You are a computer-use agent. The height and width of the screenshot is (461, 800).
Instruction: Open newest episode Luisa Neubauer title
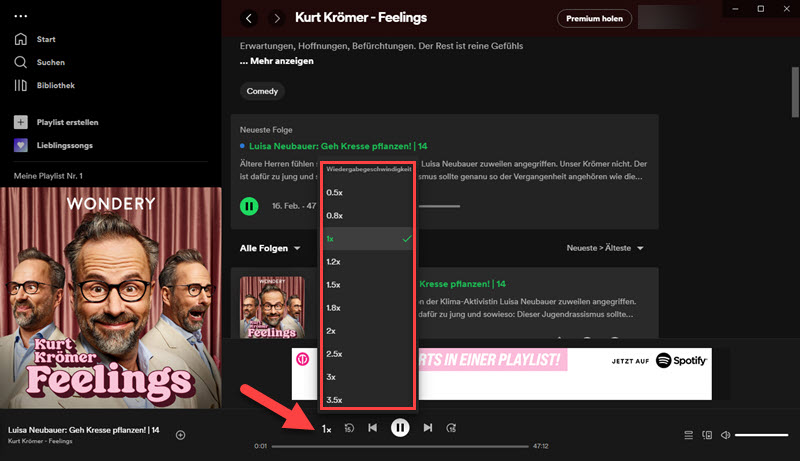(x=338, y=146)
